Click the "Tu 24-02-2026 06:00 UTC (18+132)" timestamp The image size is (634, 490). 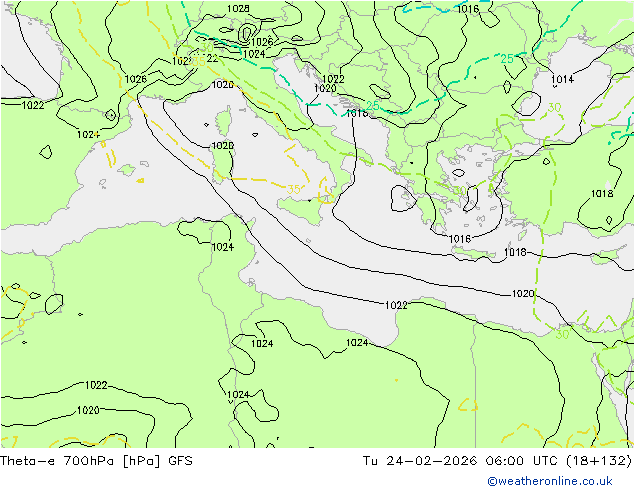497,461
